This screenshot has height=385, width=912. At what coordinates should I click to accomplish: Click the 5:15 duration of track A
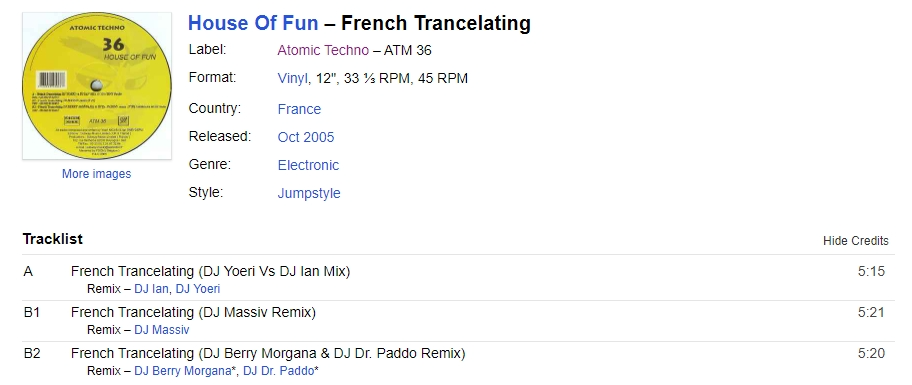[x=871, y=271]
